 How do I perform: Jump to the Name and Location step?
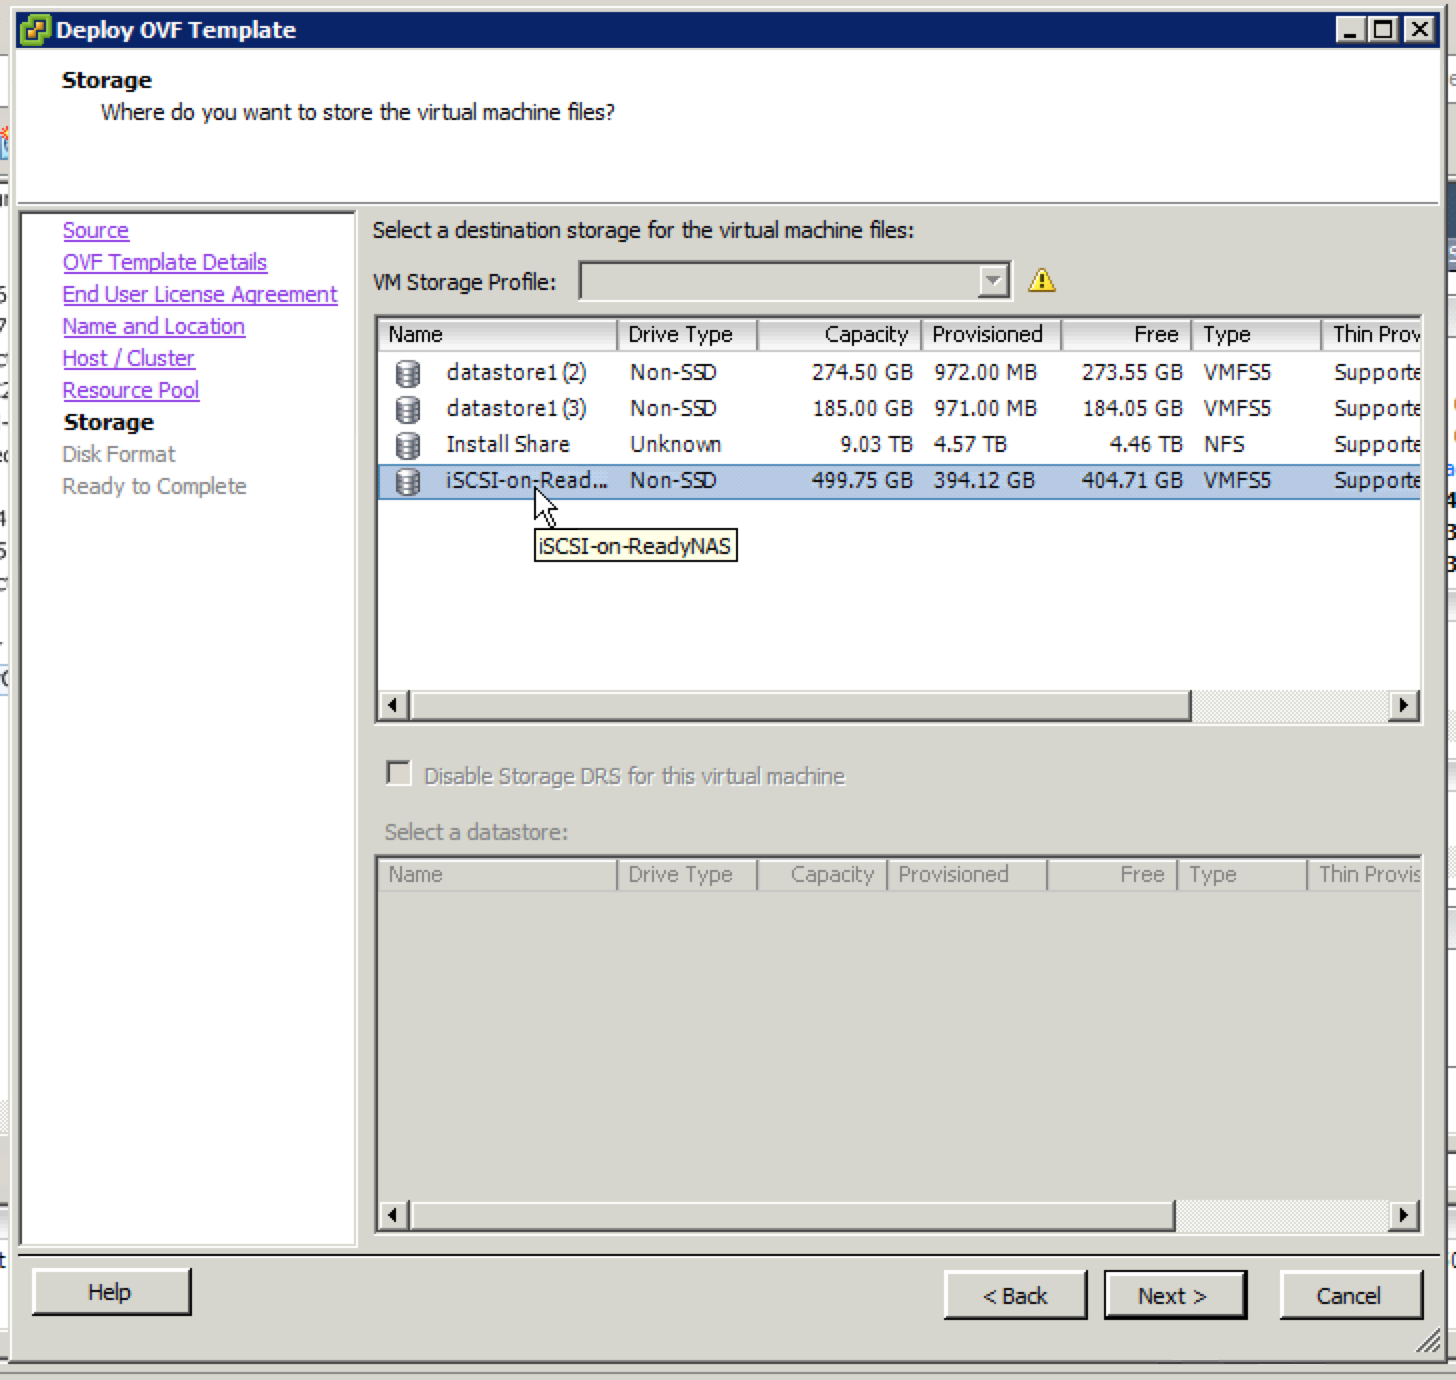coord(153,326)
